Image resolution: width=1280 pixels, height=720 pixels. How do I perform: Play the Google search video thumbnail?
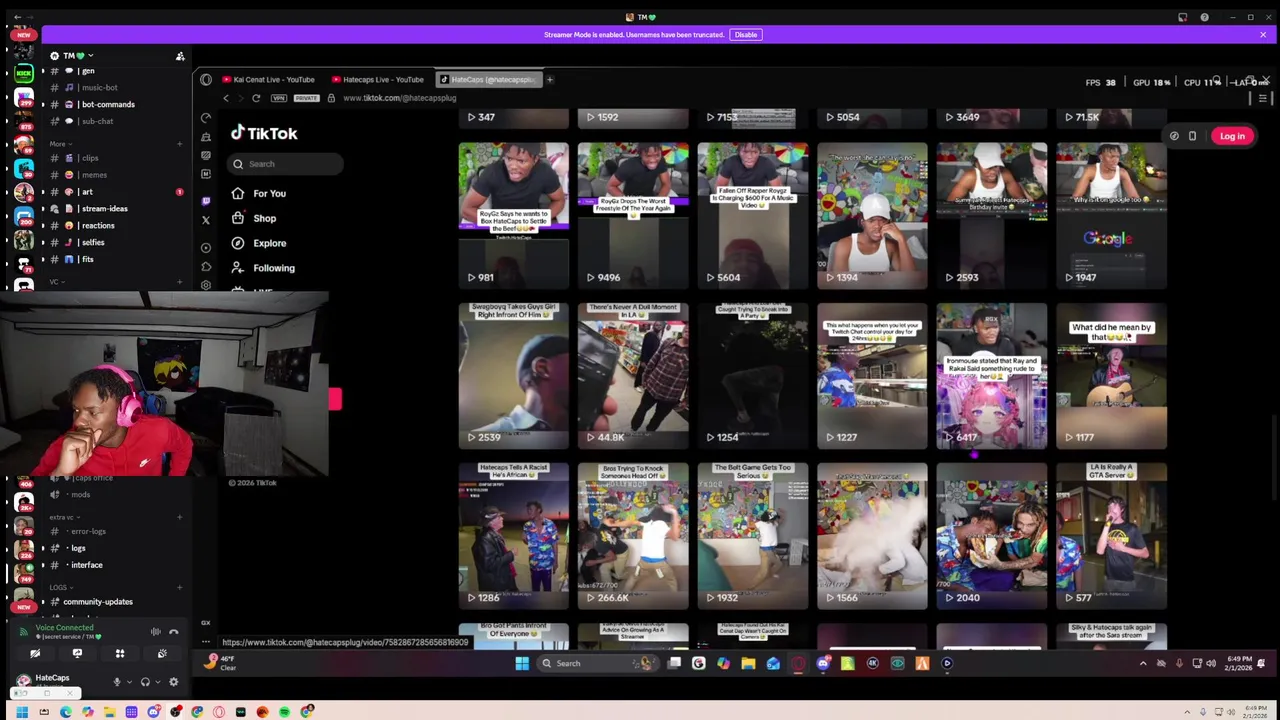click(1111, 215)
